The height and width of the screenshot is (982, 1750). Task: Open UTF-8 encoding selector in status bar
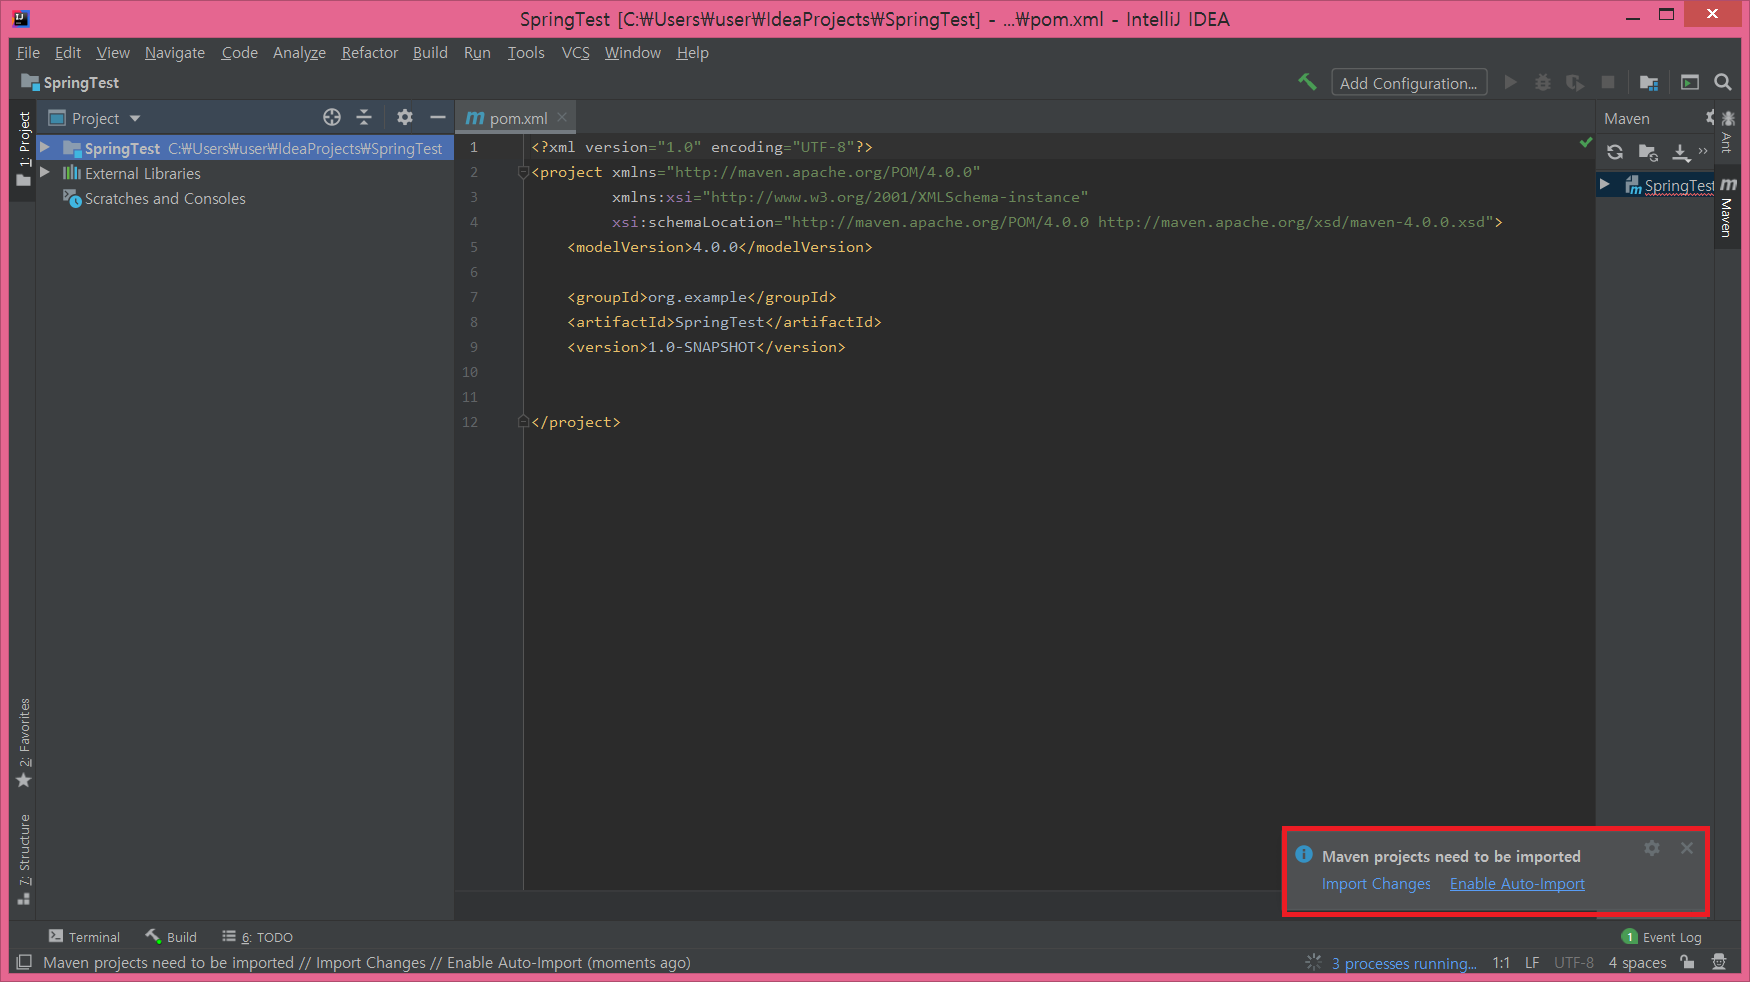point(1574,963)
